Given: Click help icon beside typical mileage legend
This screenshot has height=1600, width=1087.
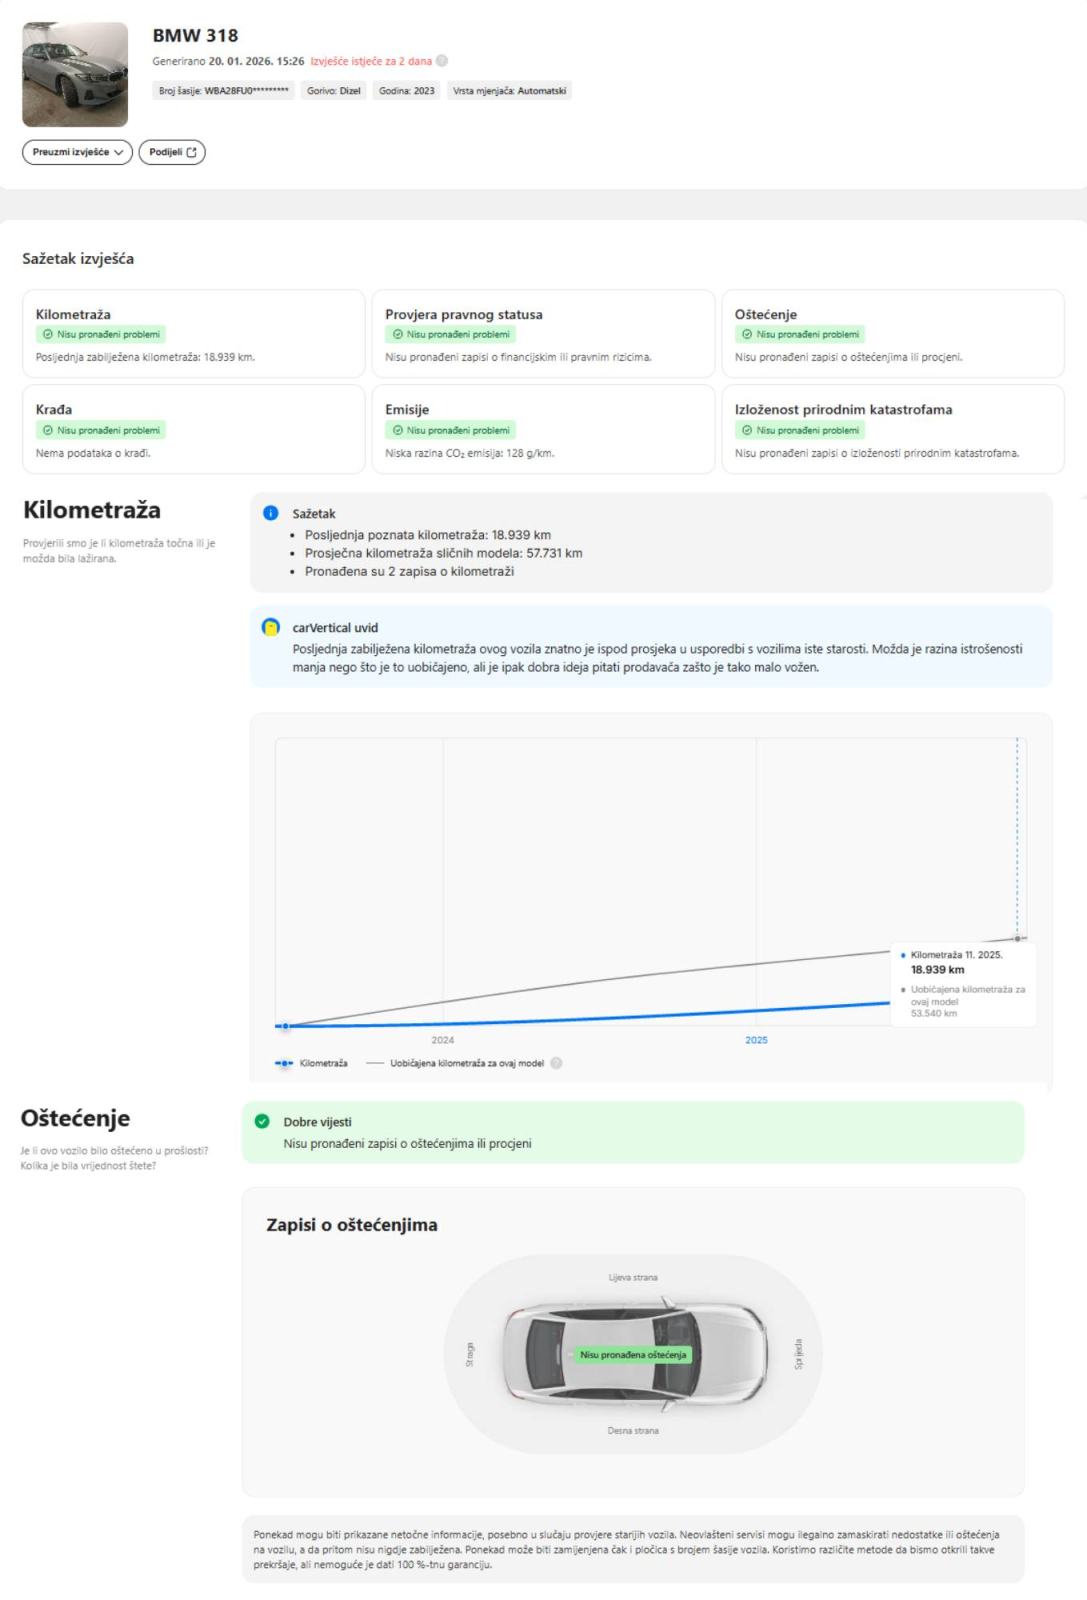Looking at the screenshot, I should [557, 1063].
